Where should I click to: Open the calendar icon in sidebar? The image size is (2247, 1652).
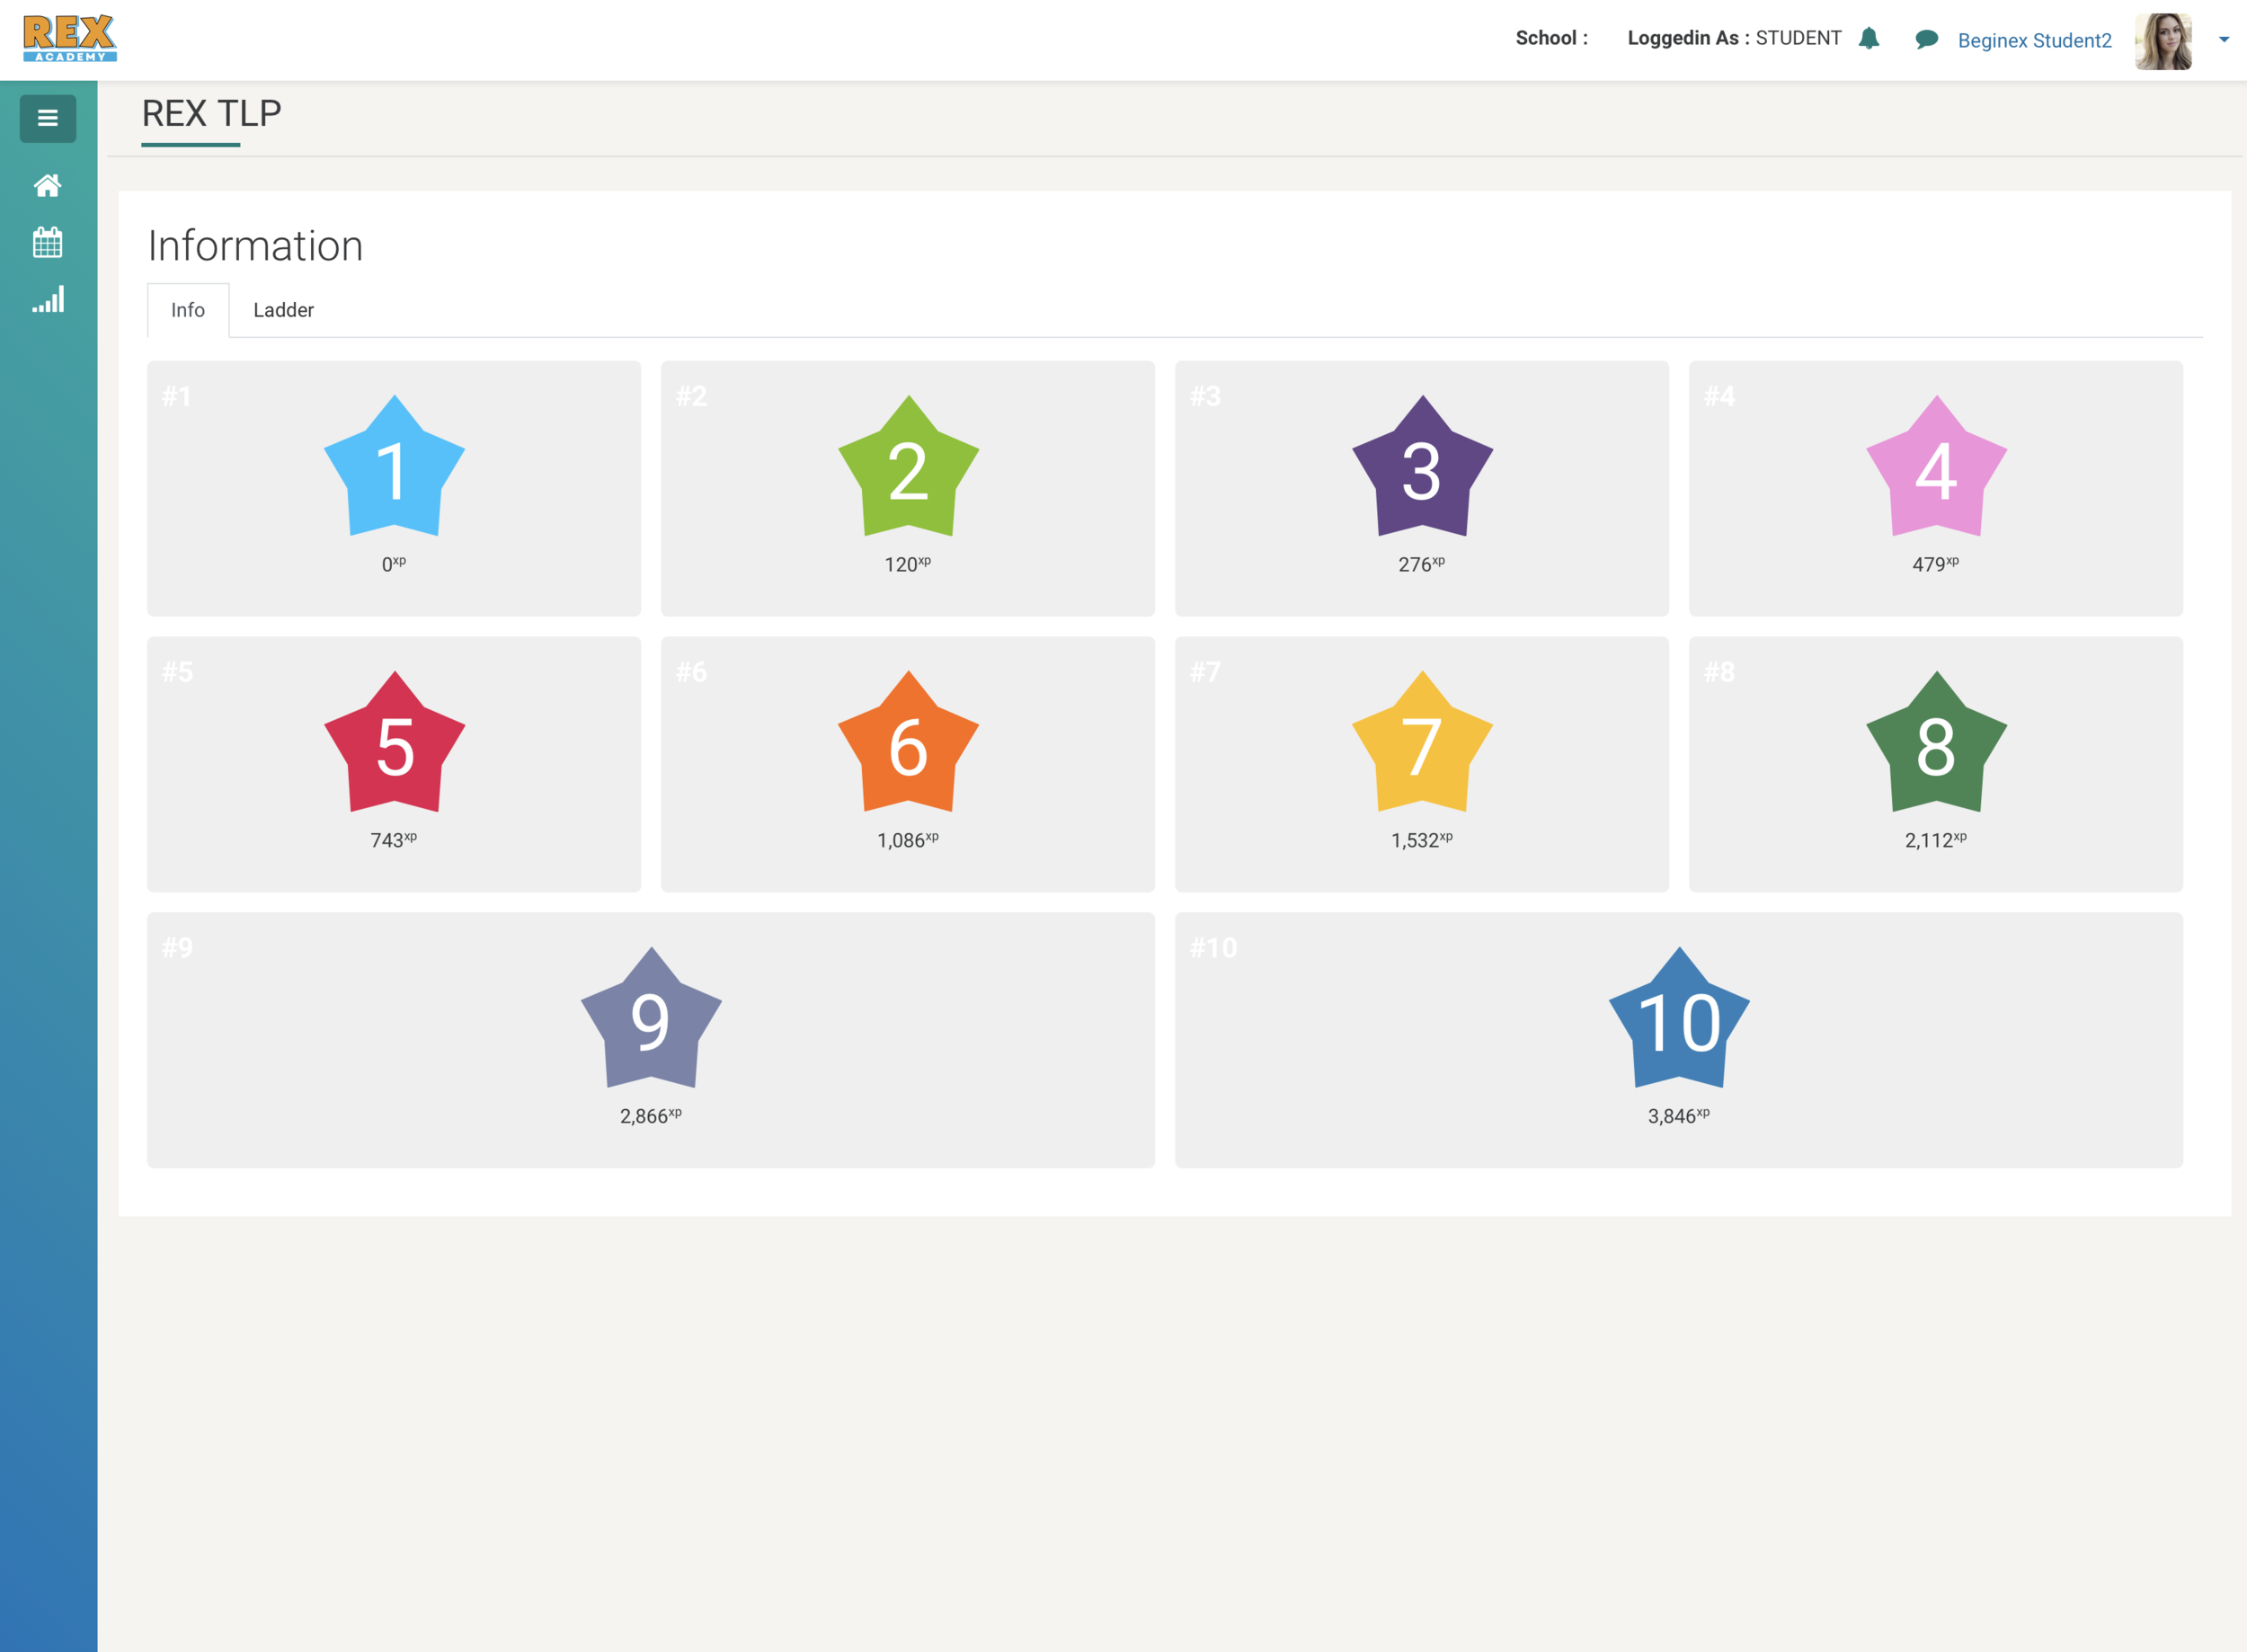point(47,242)
